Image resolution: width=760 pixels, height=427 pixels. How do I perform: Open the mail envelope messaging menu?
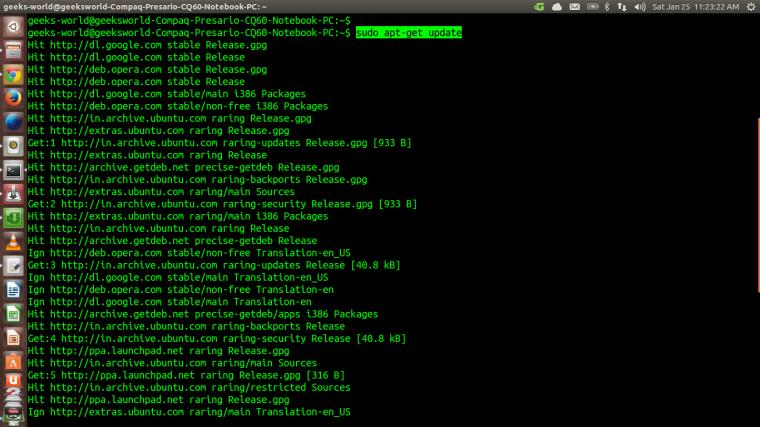[x=574, y=7]
